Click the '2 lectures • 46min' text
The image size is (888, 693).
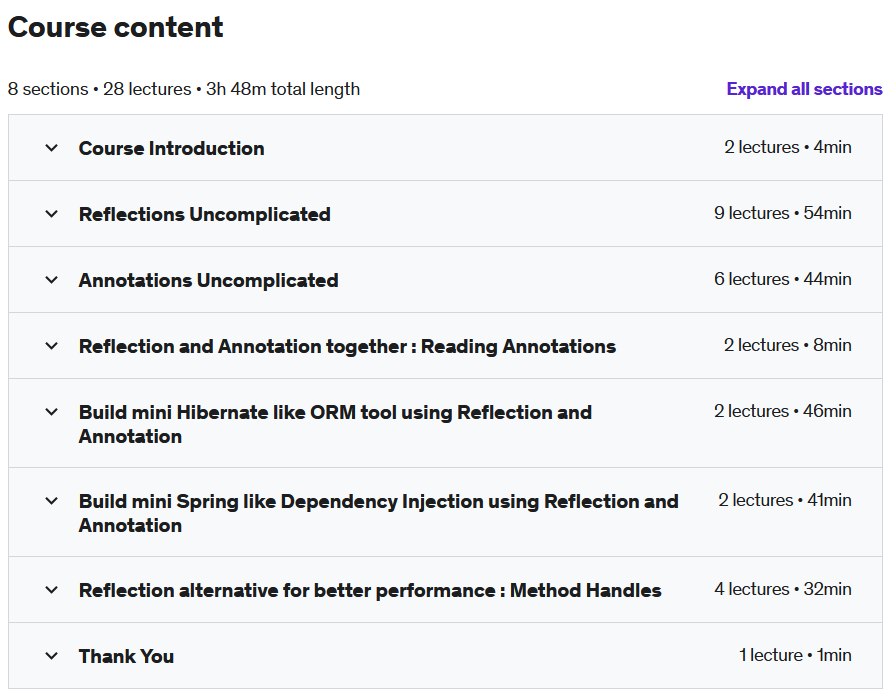(x=783, y=411)
